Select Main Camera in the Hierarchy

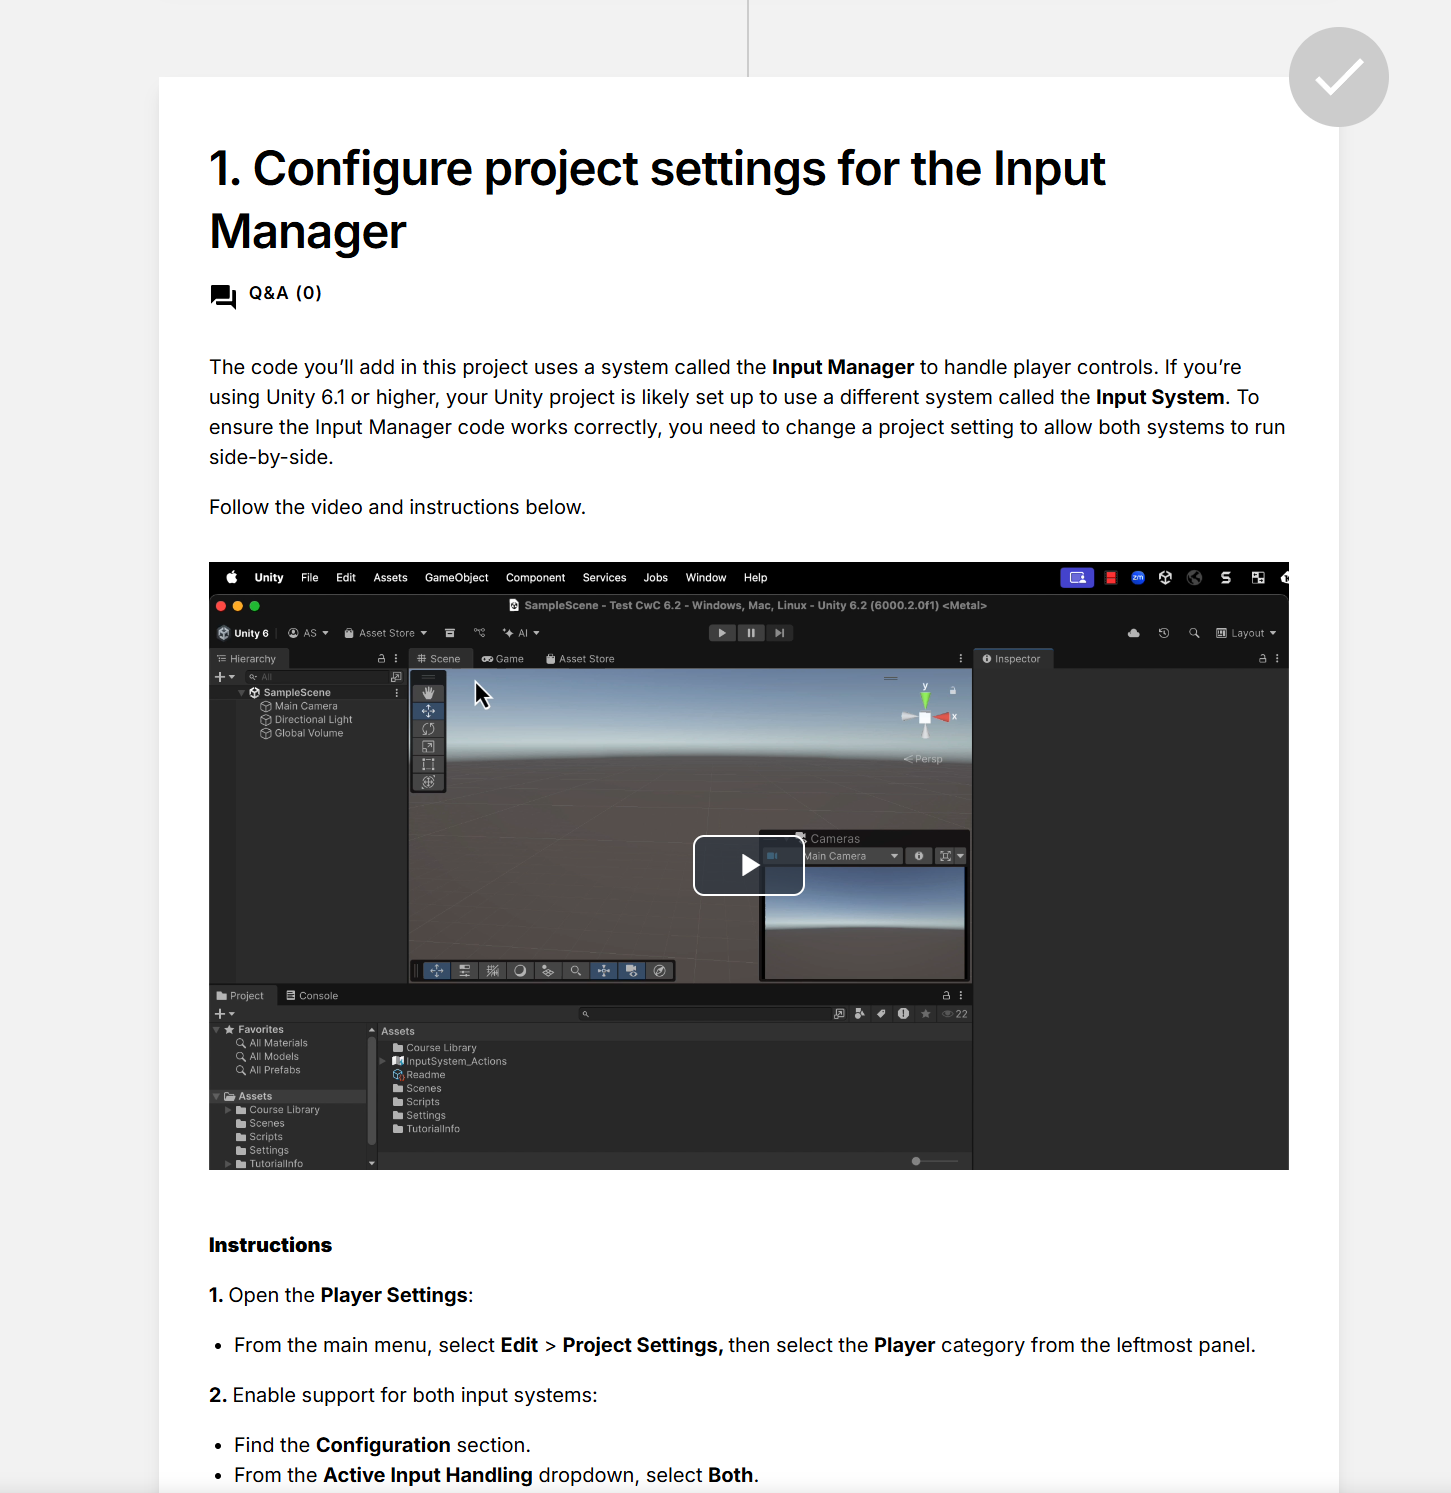(306, 706)
